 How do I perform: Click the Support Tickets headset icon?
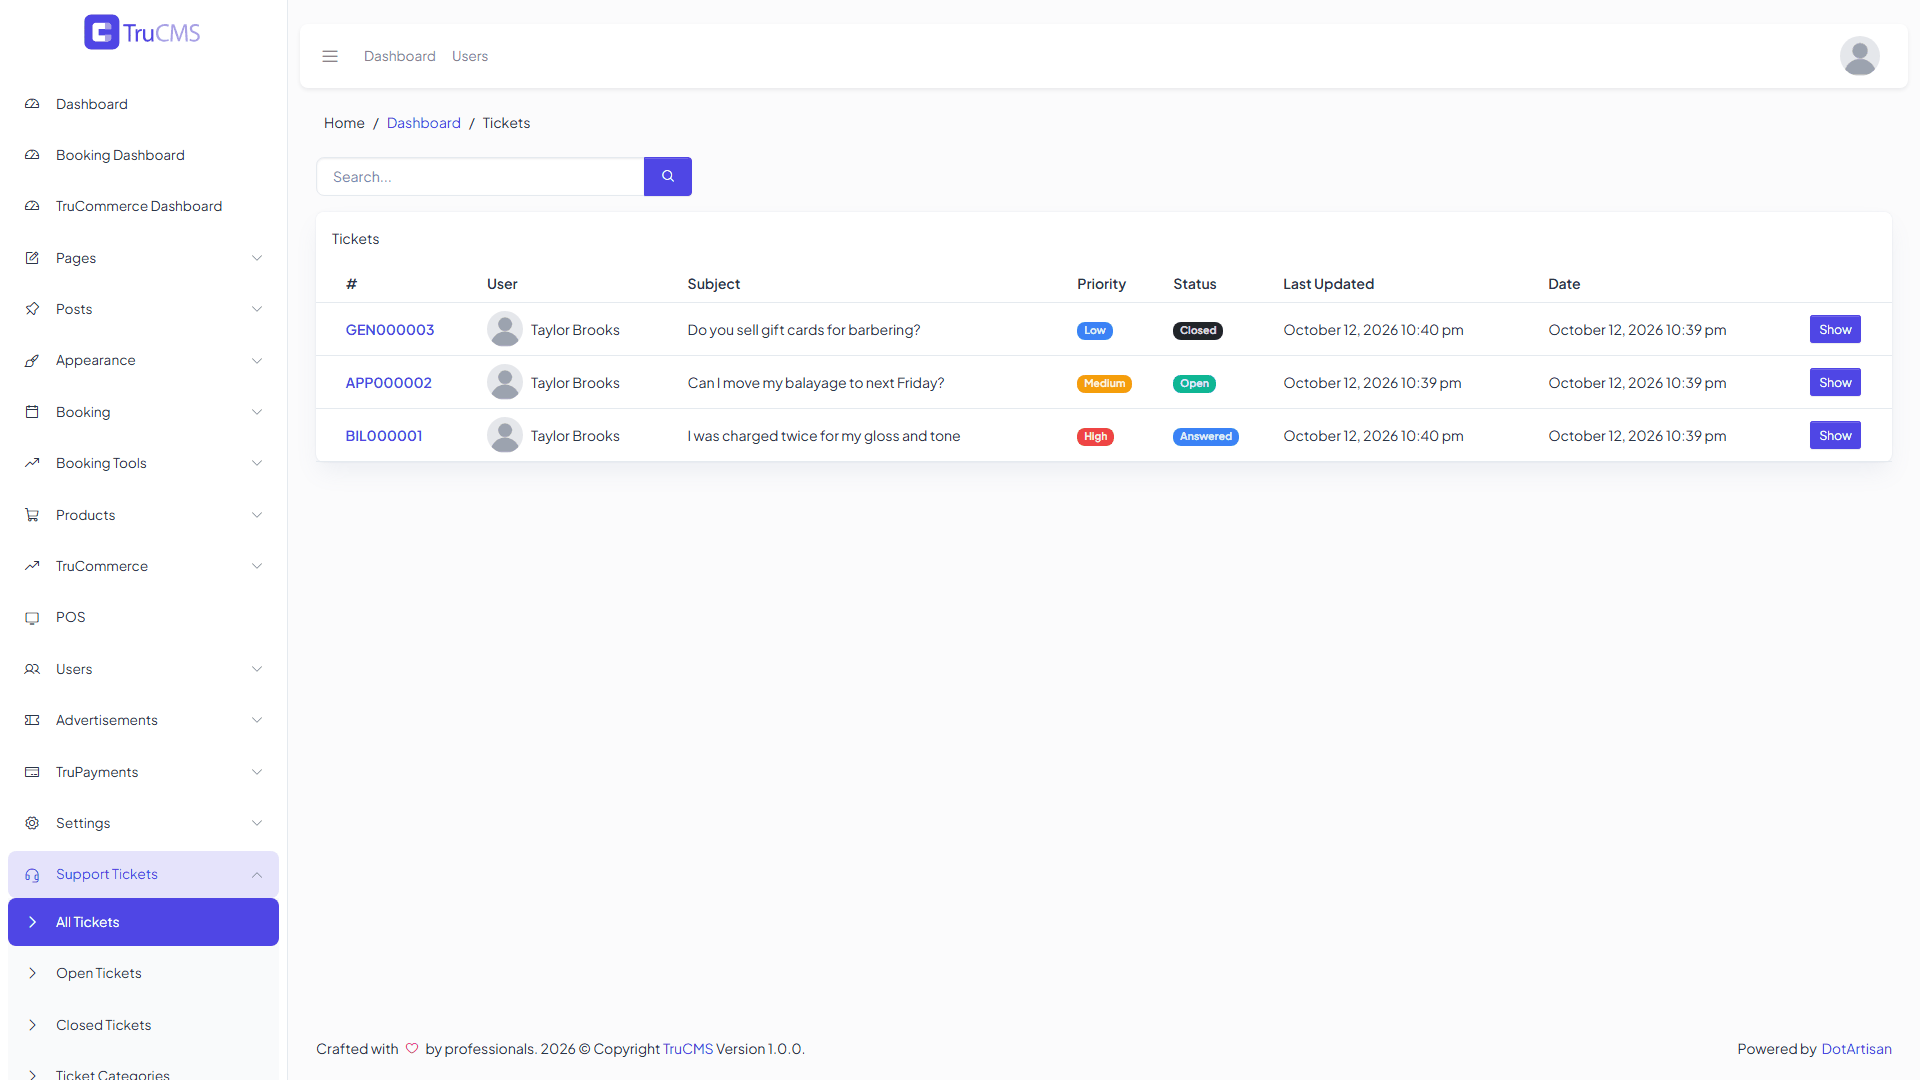32,875
